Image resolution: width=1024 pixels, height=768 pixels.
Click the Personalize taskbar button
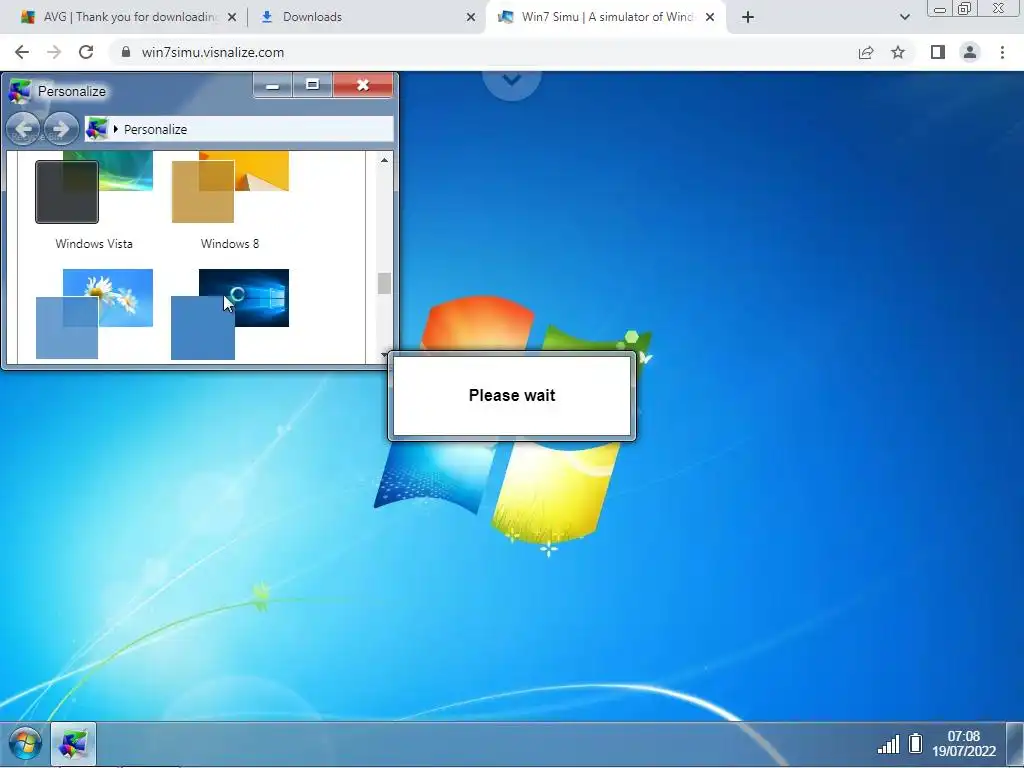73,744
